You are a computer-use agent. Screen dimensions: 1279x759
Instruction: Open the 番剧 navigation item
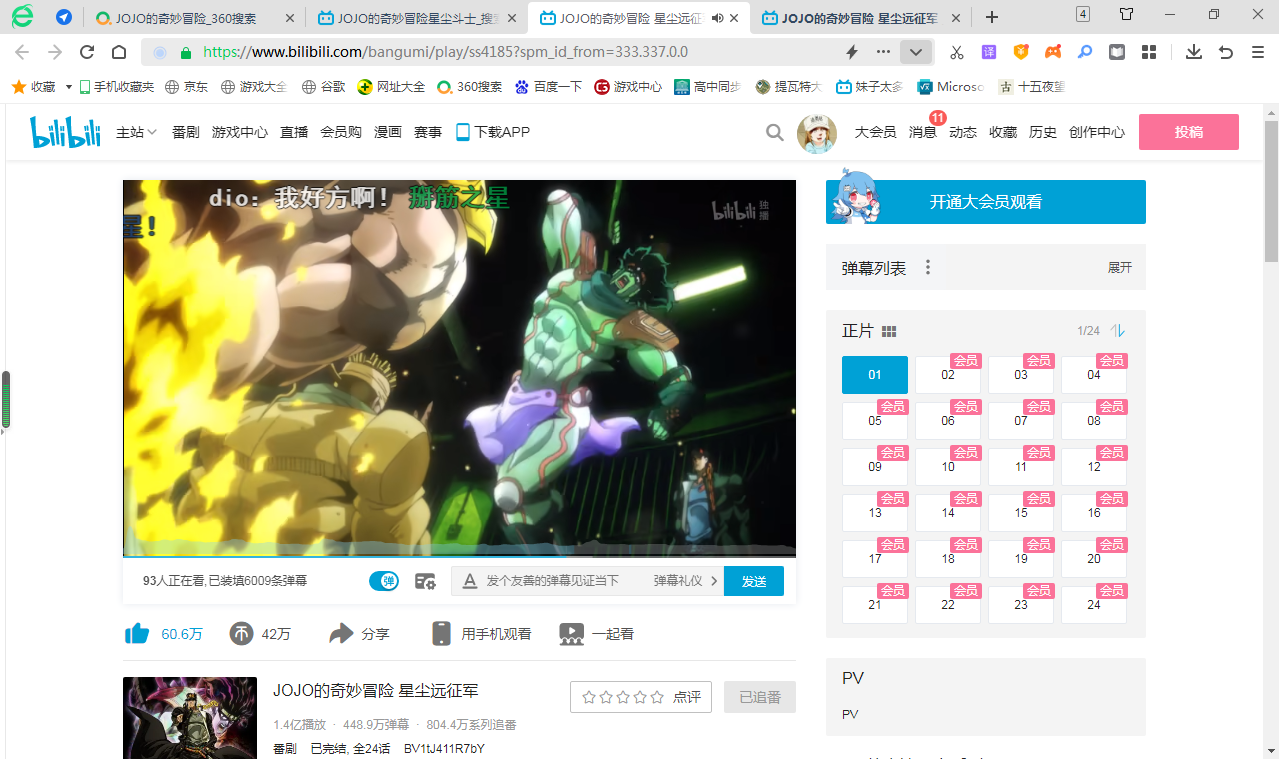coord(185,132)
